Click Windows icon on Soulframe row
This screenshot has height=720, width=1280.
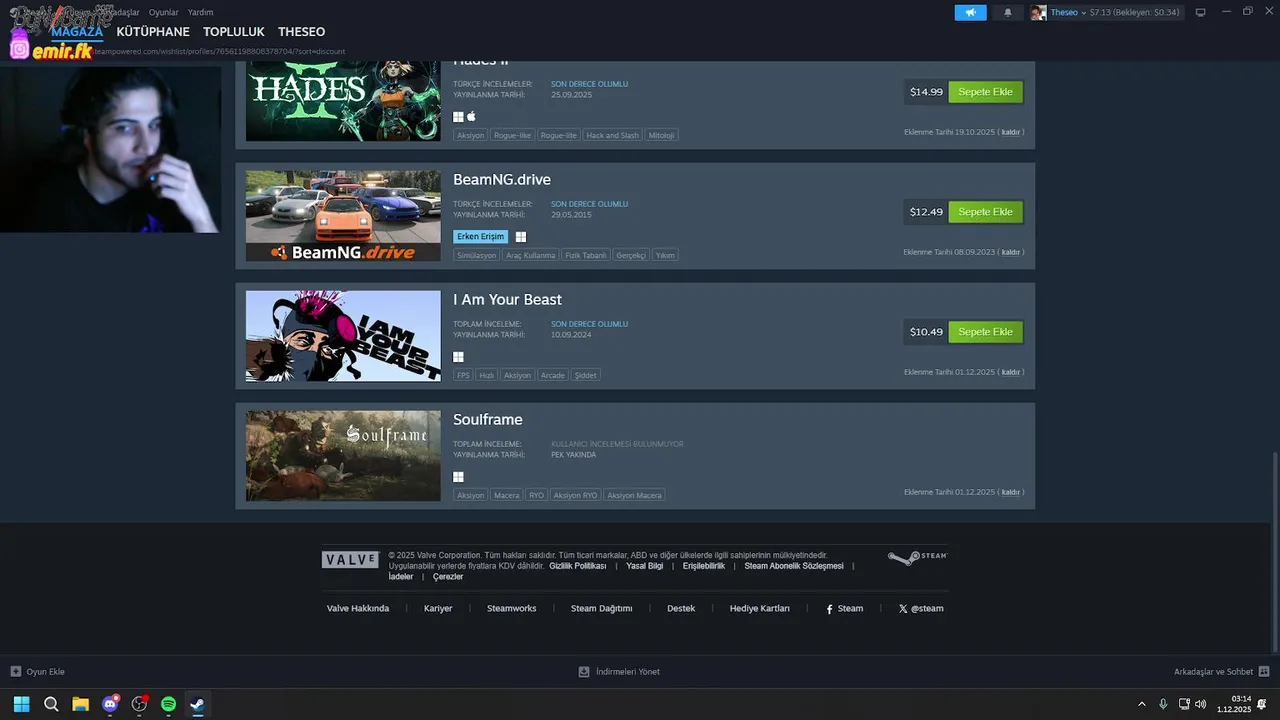[458, 477]
